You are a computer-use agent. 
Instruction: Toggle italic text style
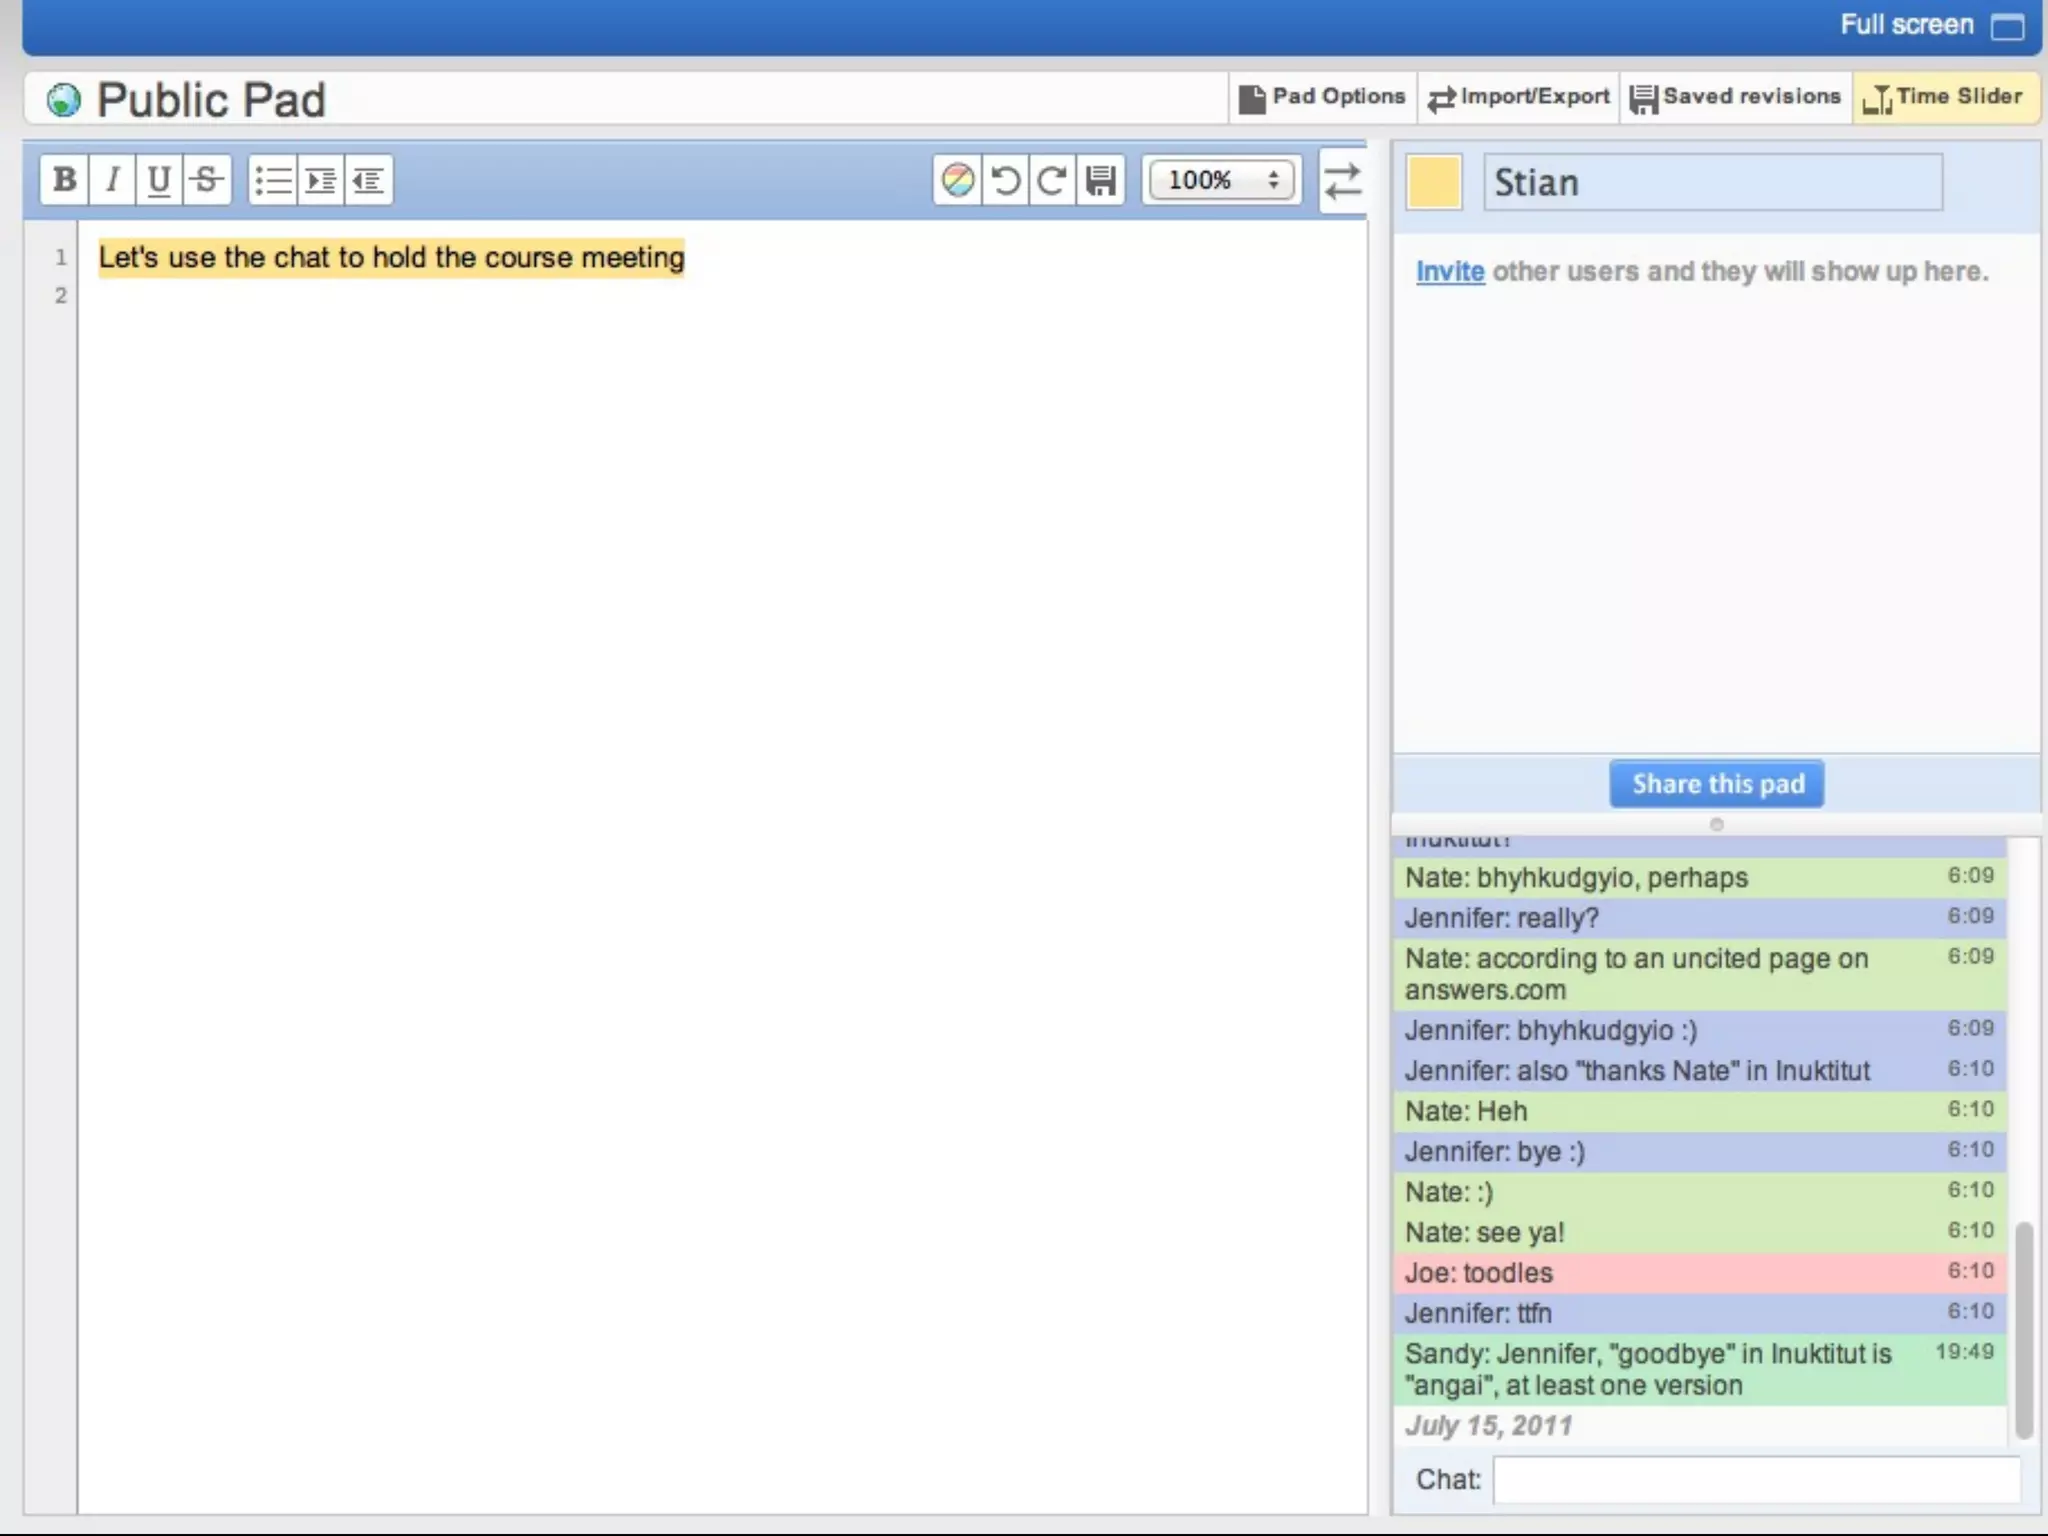coord(112,180)
